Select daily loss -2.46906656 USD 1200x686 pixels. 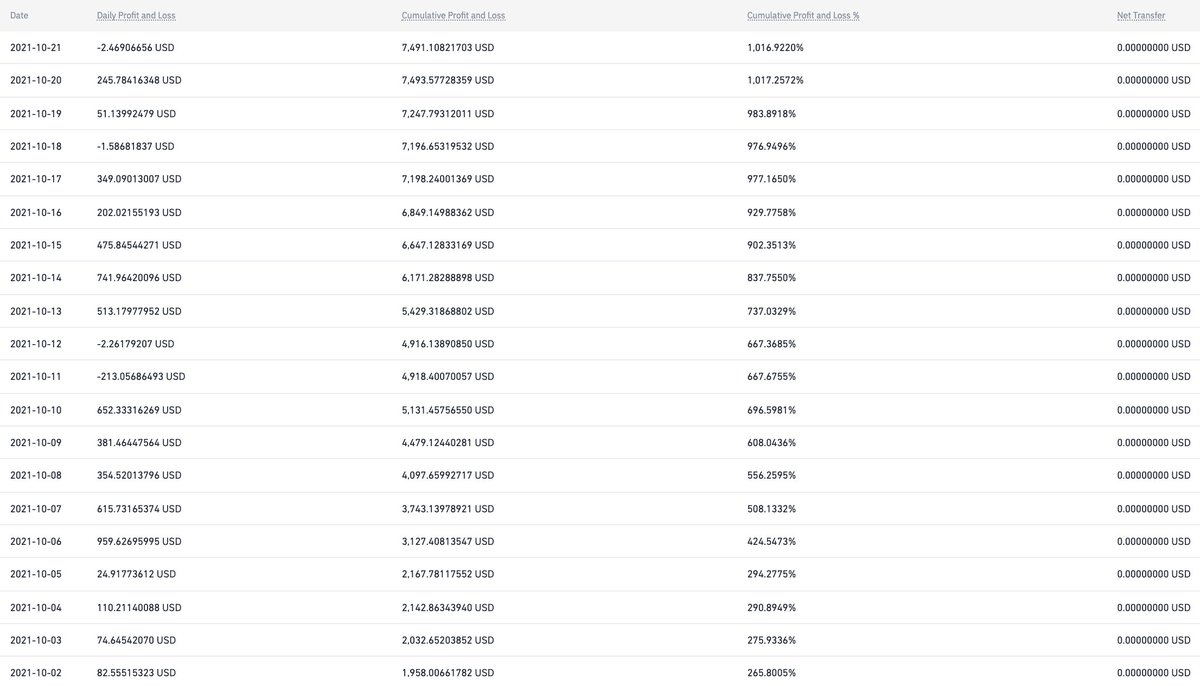tap(136, 48)
